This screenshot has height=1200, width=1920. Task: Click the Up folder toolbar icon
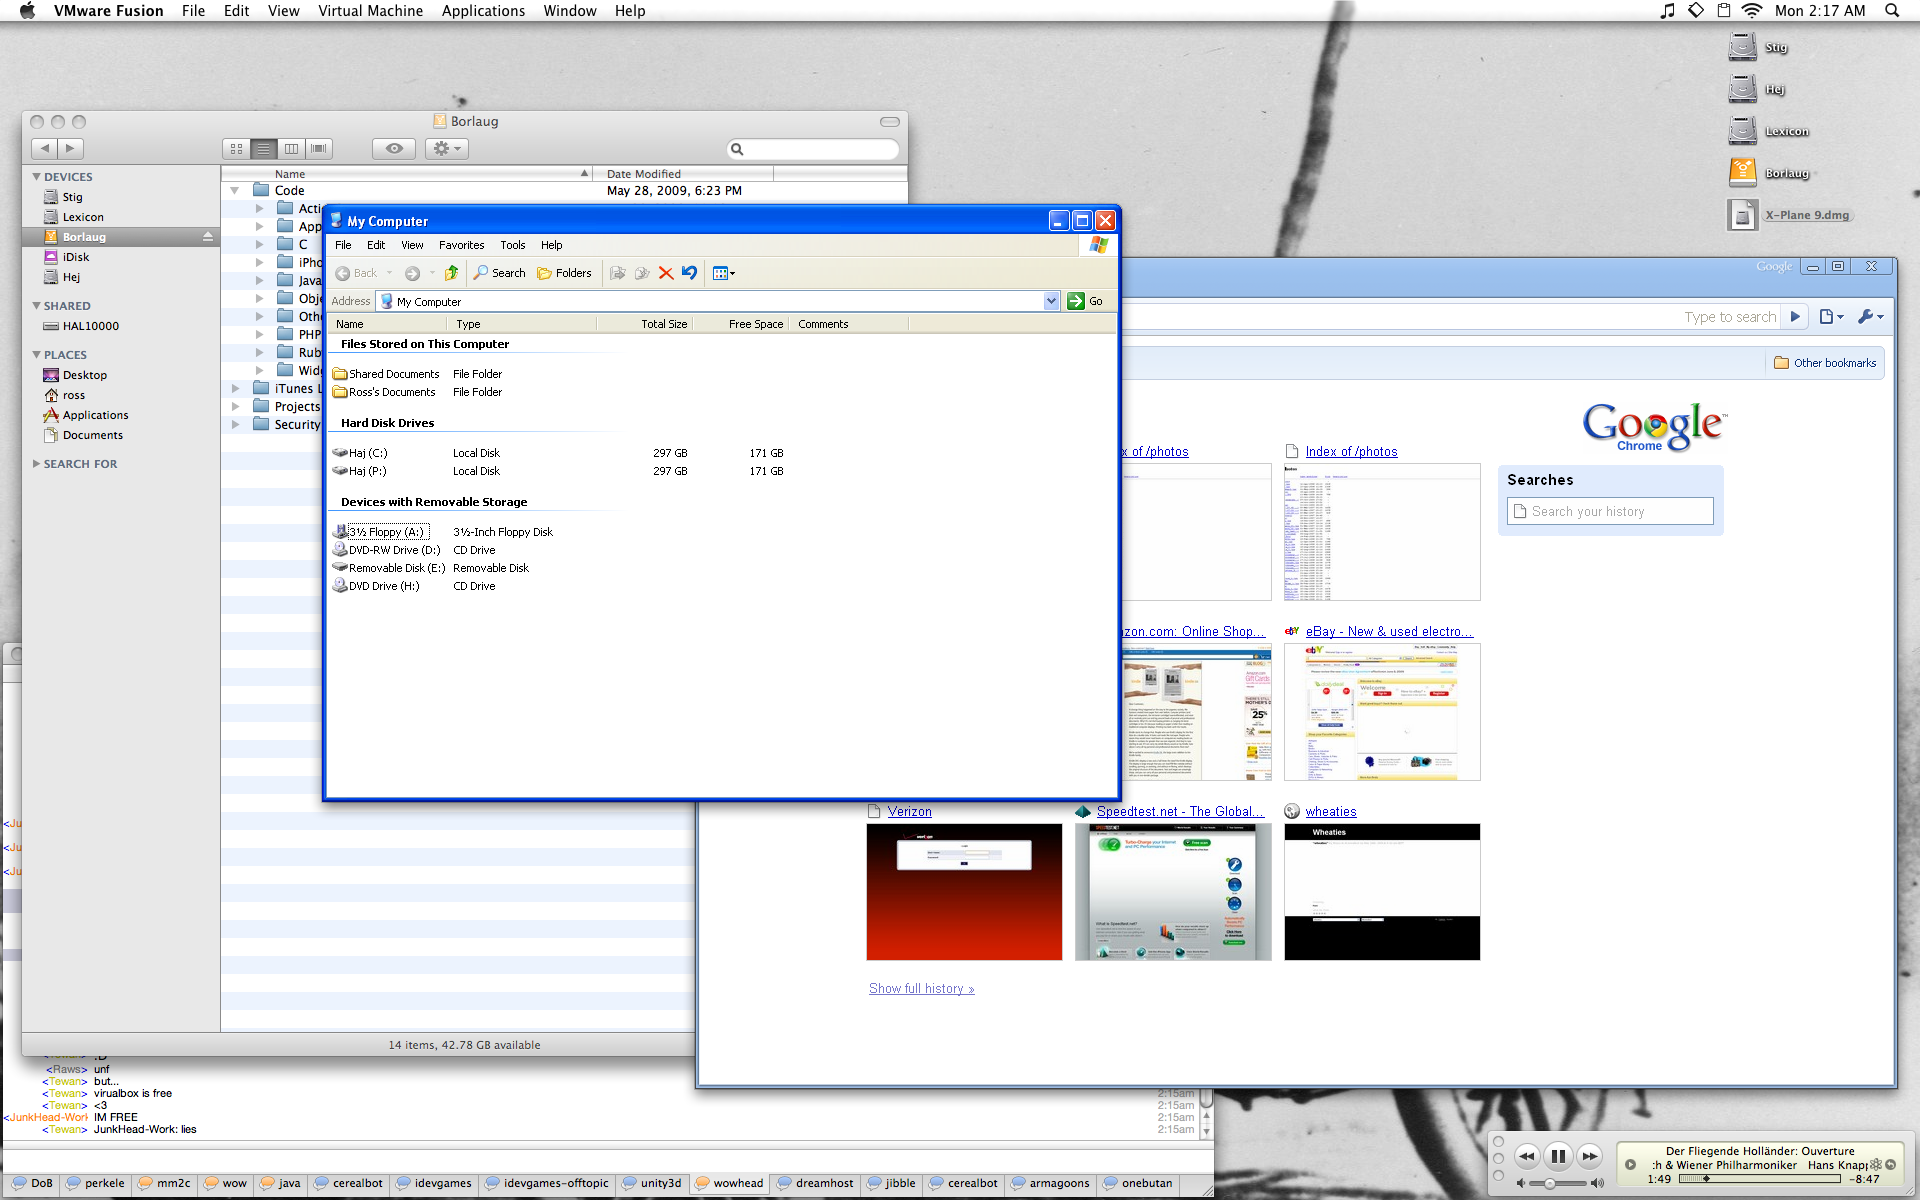click(452, 273)
